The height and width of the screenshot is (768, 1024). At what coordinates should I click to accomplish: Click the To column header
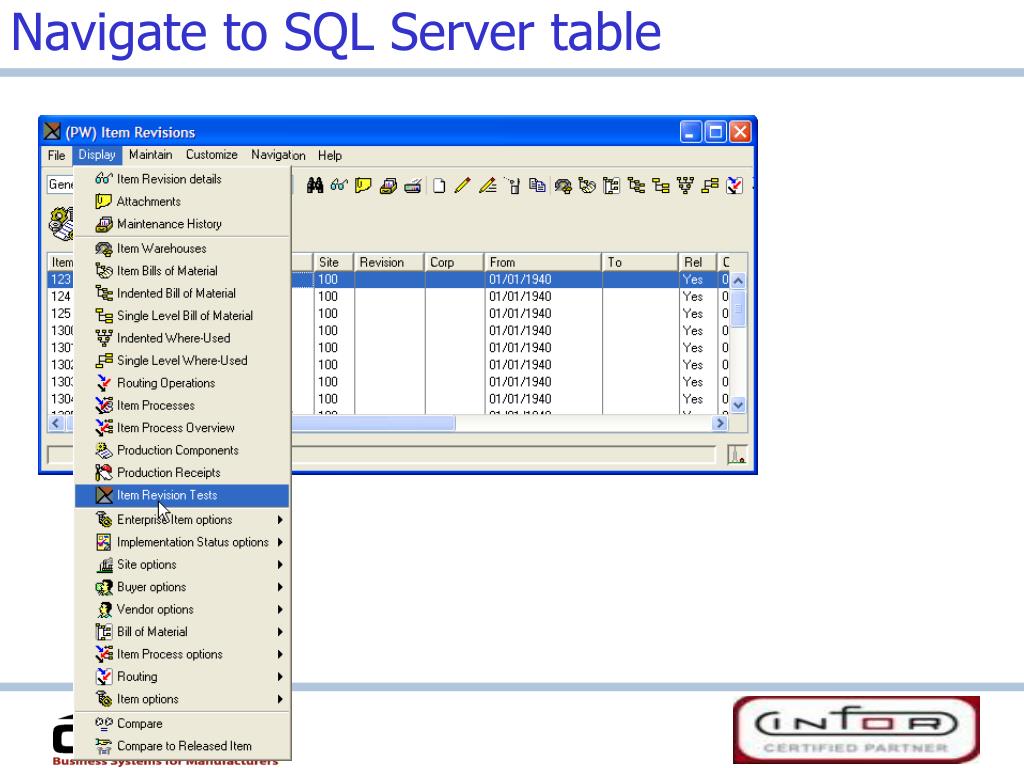(640, 262)
